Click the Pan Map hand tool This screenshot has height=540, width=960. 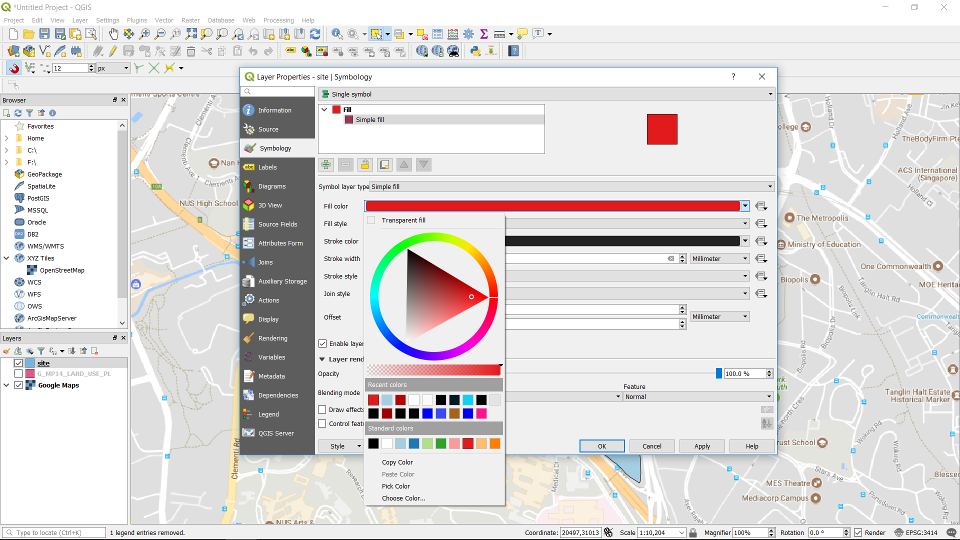(x=113, y=34)
